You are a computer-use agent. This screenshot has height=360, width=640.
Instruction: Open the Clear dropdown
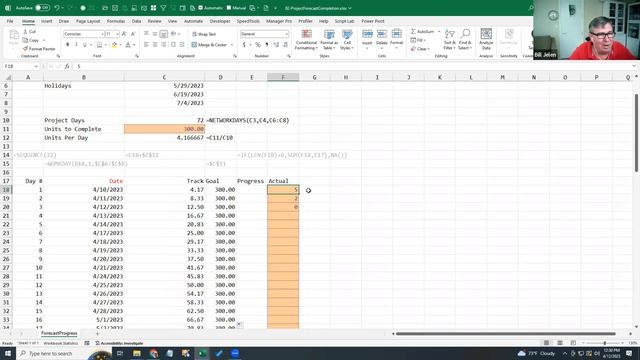tap(420, 49)
